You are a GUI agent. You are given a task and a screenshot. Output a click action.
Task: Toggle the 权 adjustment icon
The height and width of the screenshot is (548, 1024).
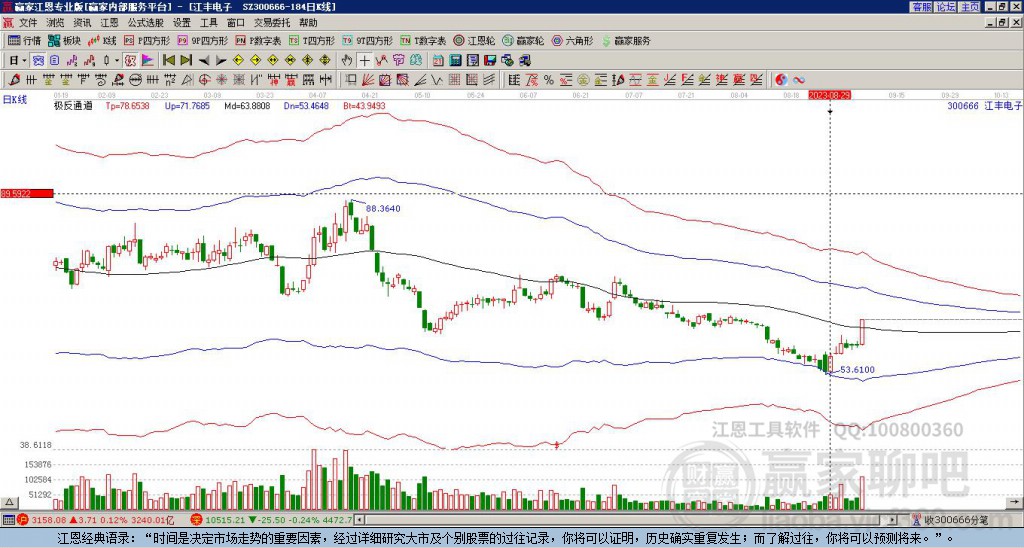[131, 61]
